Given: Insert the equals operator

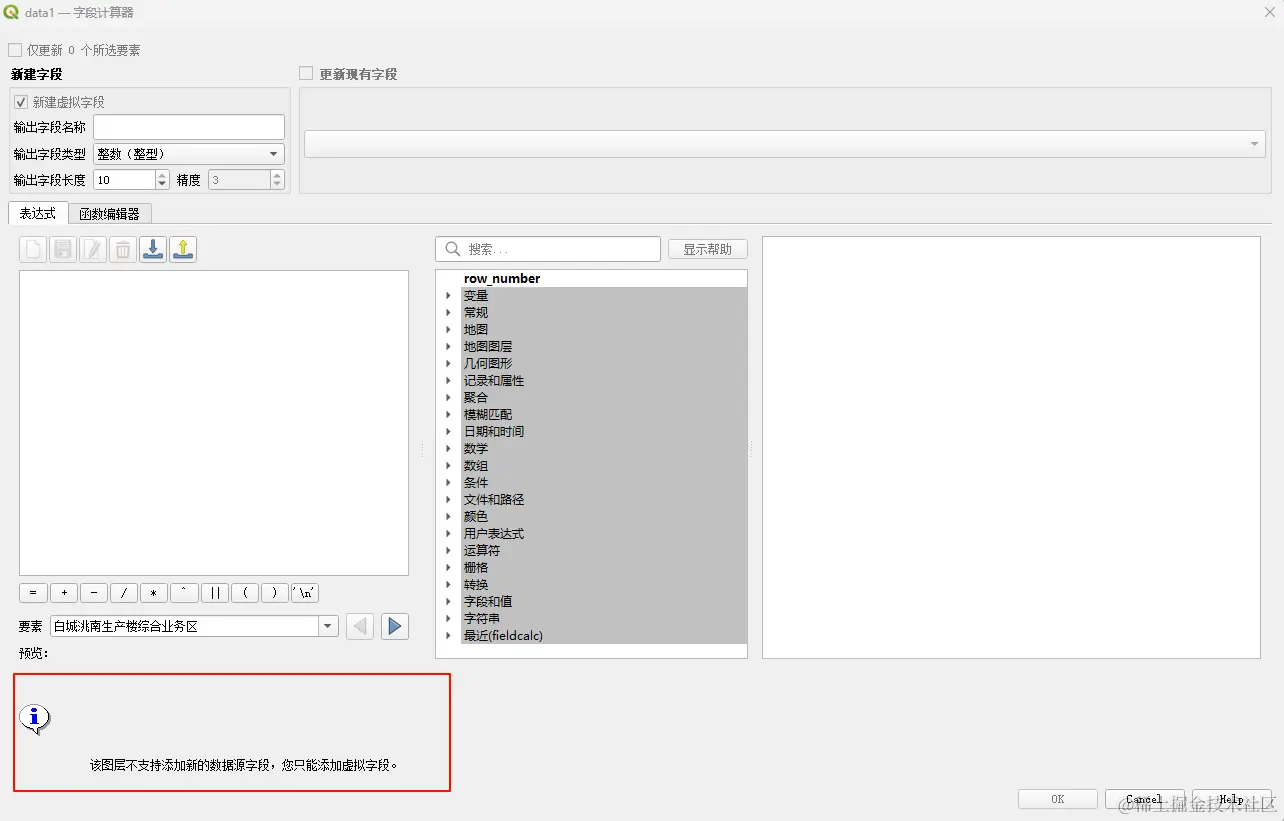Looking at the screenshot, I should click(33, 593).
